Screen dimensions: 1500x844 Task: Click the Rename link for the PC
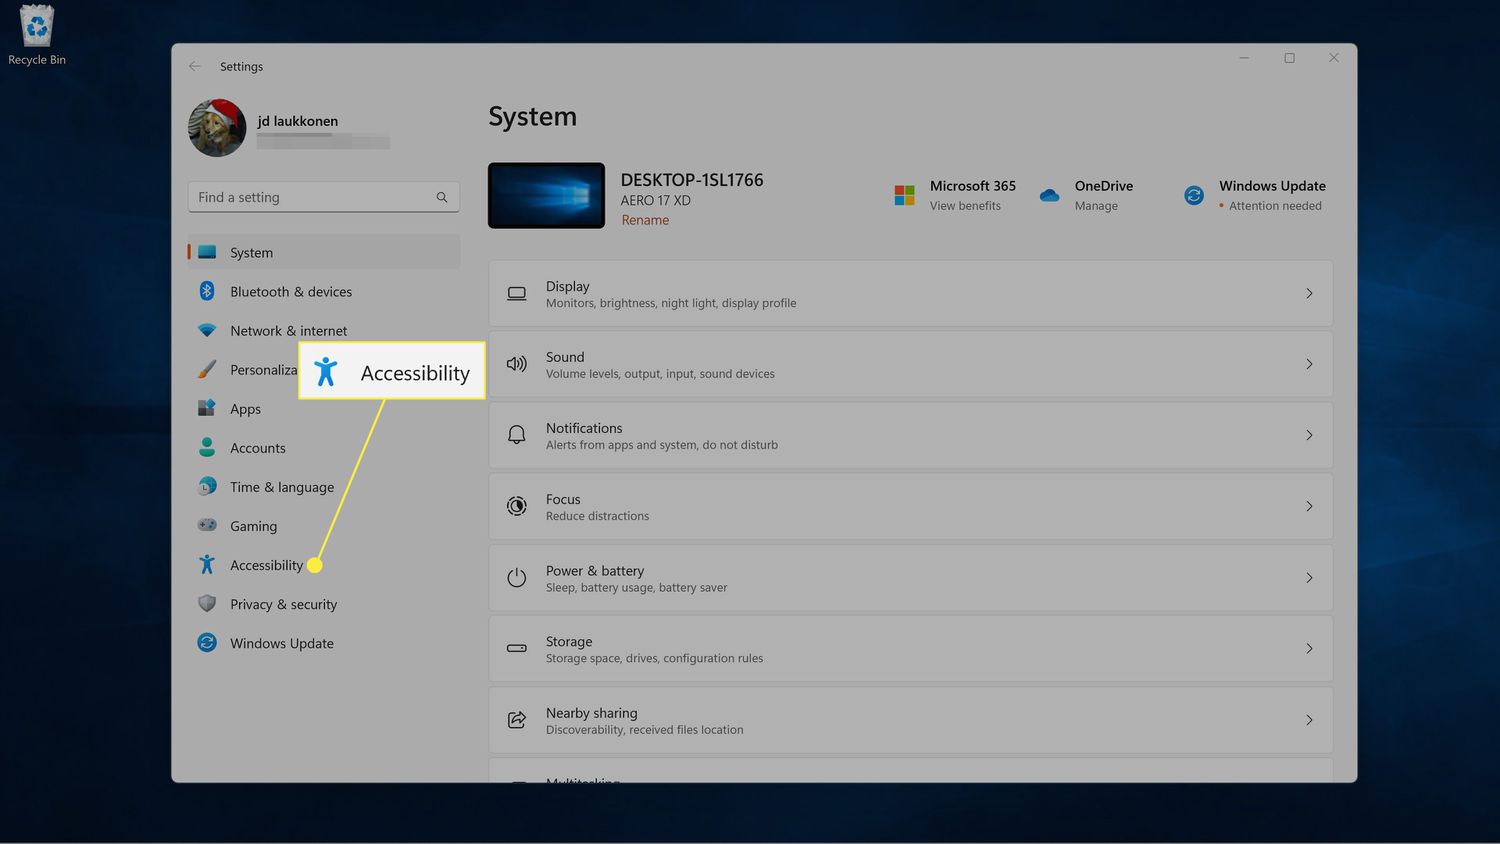(x=645, y=220)
